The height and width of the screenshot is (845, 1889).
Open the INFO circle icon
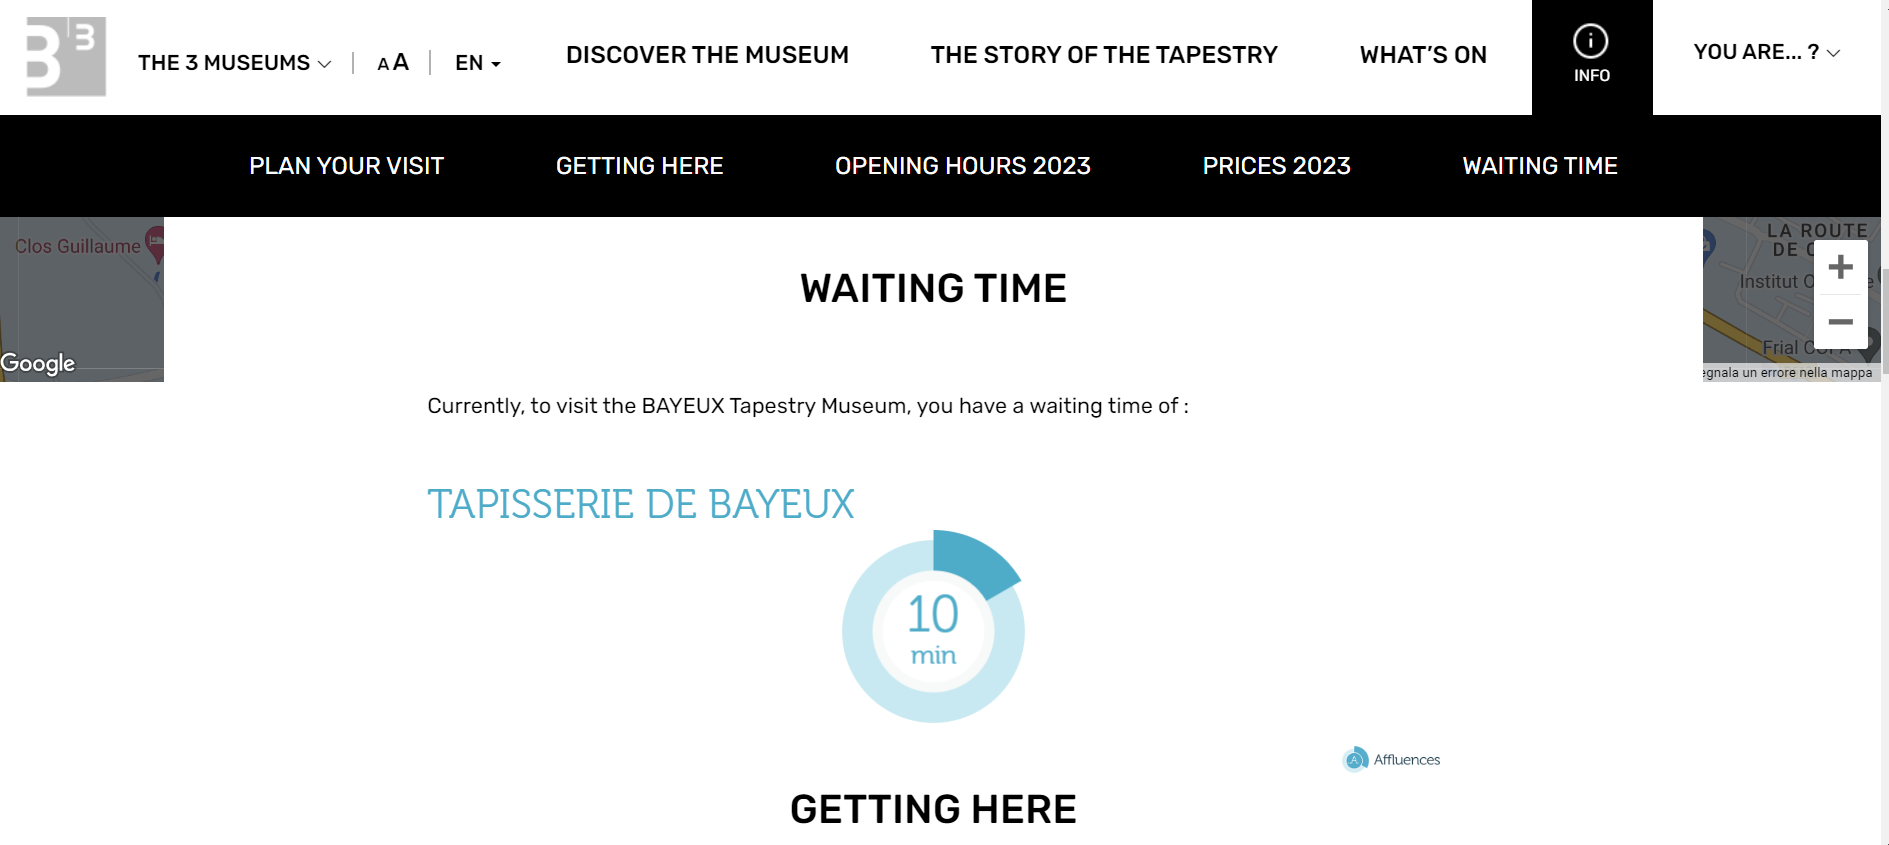1591,41
